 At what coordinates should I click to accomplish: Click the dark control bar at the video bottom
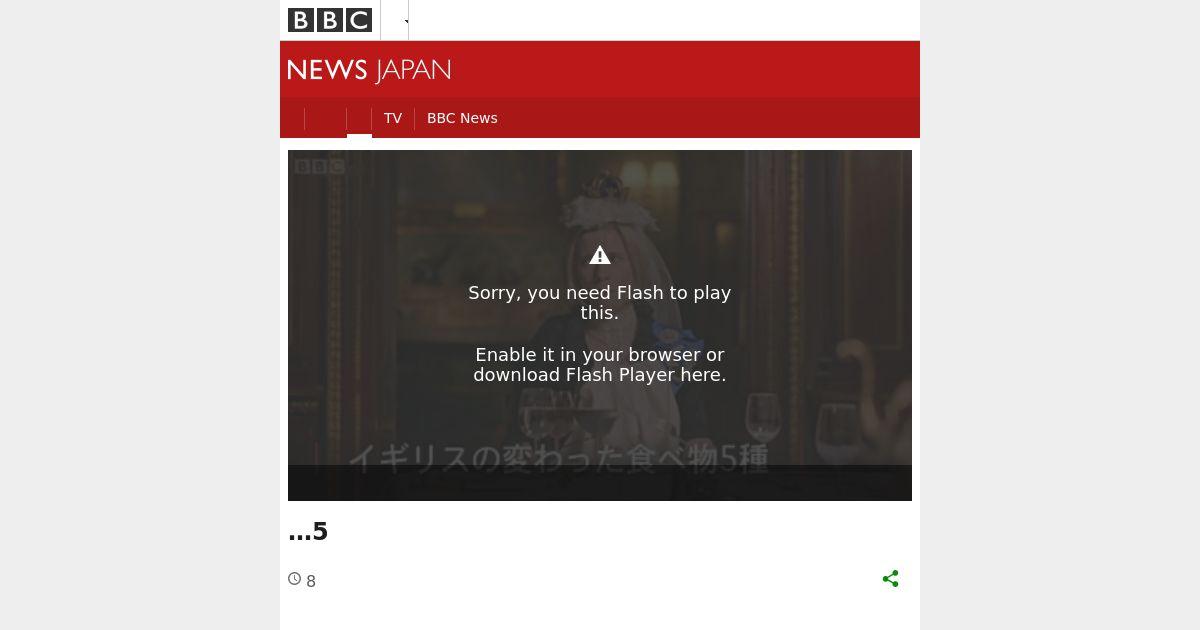pos(600,483)
